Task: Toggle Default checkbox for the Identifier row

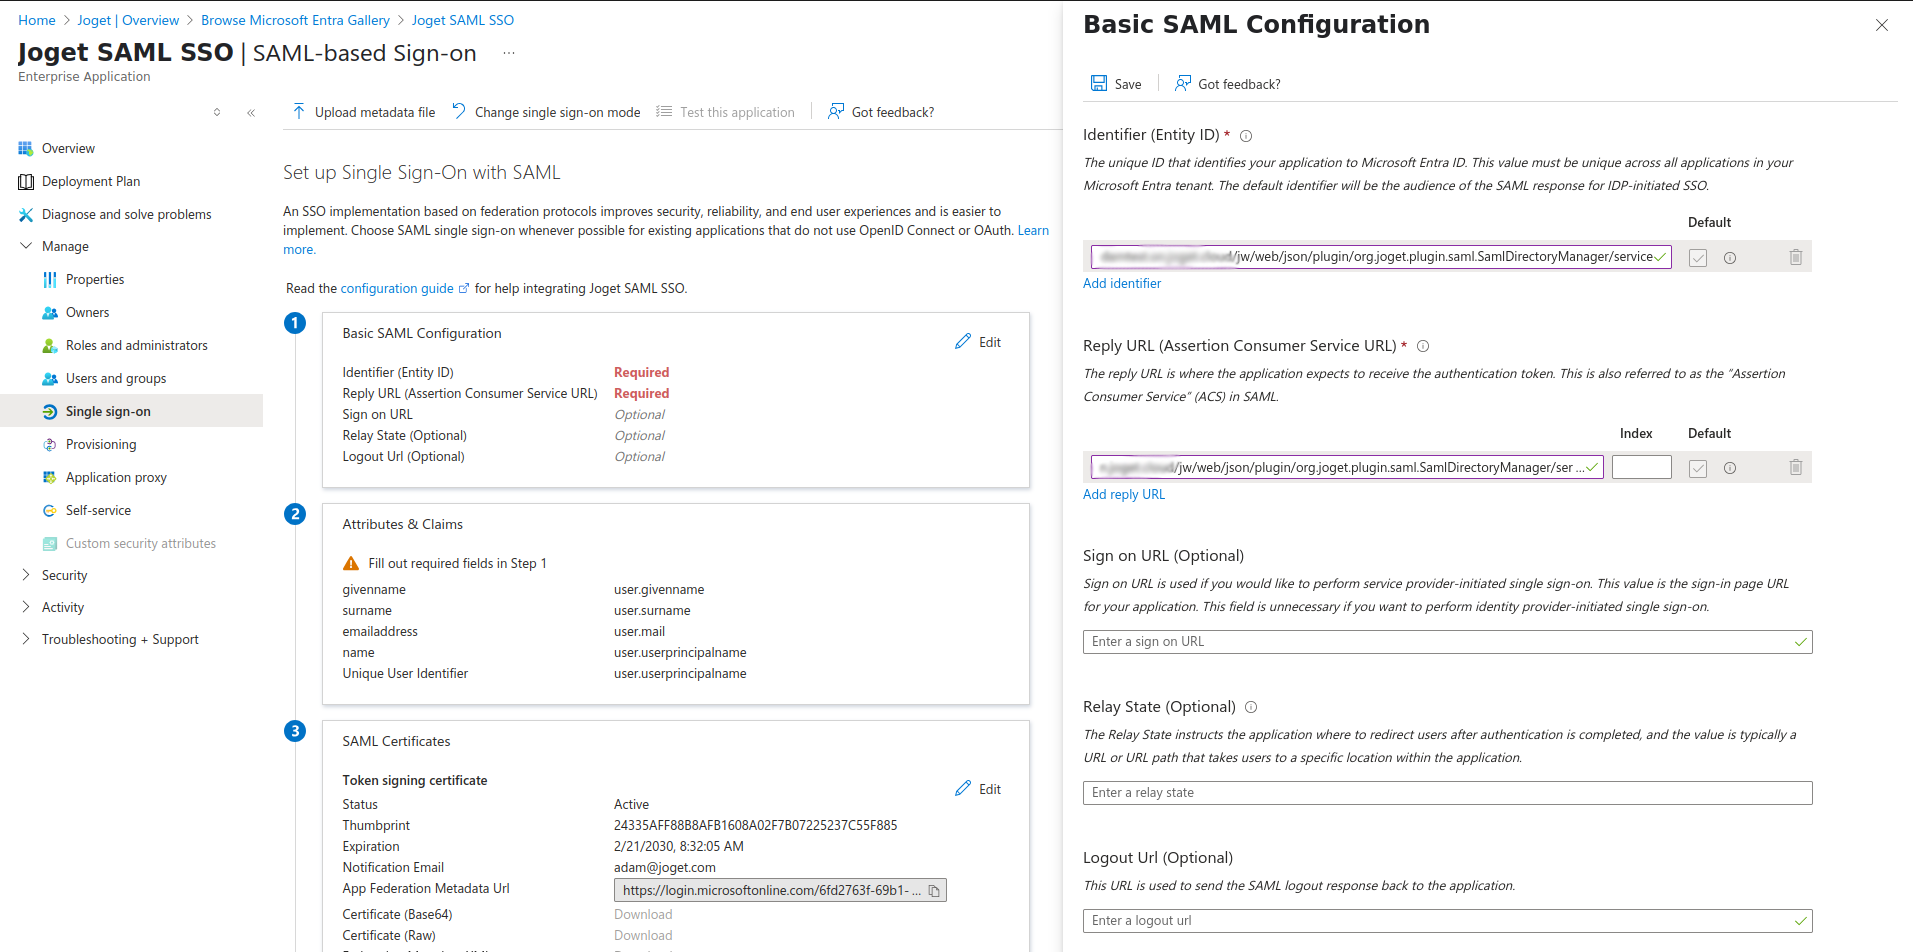Action: tap(1697, 258)
